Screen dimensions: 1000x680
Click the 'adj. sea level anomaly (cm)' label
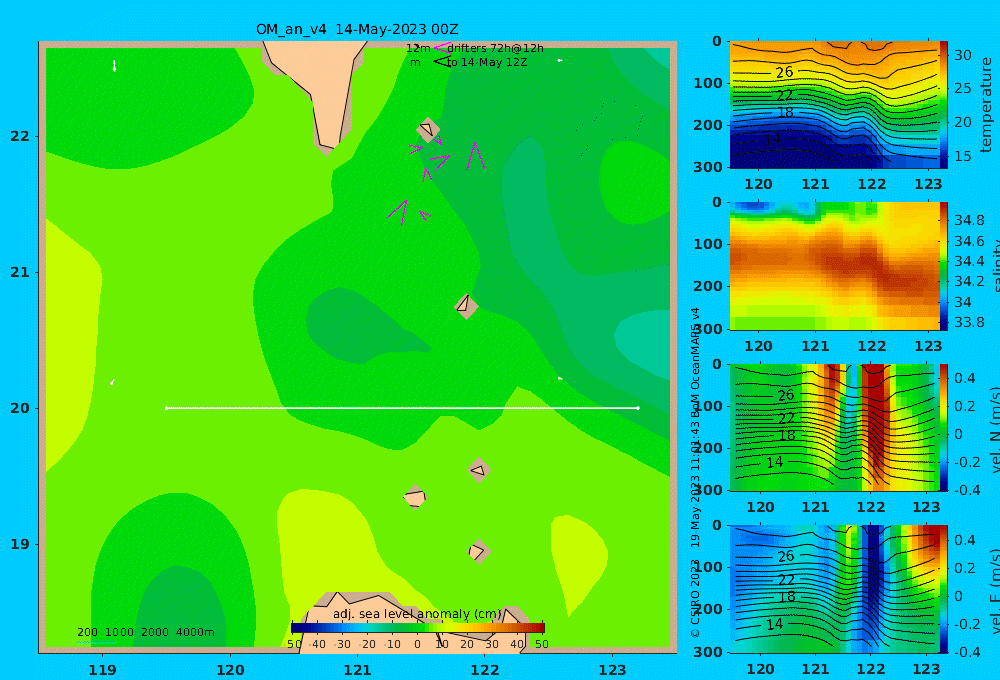[x=417, y=614]
